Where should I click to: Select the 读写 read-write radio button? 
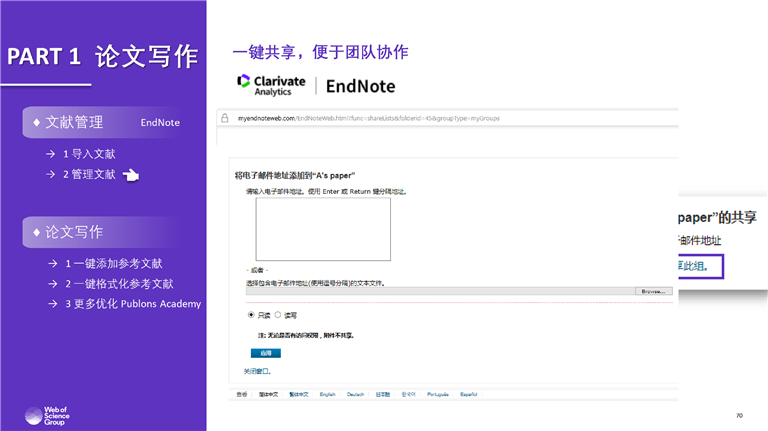(278, 315)
